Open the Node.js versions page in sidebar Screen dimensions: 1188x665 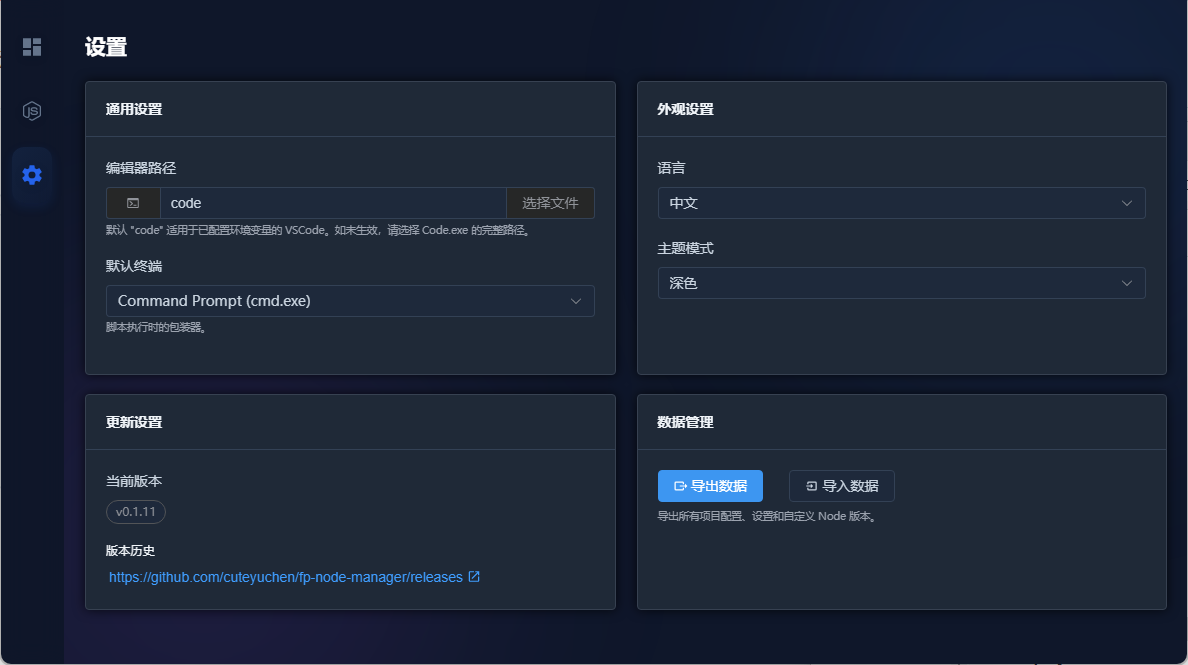32,111
